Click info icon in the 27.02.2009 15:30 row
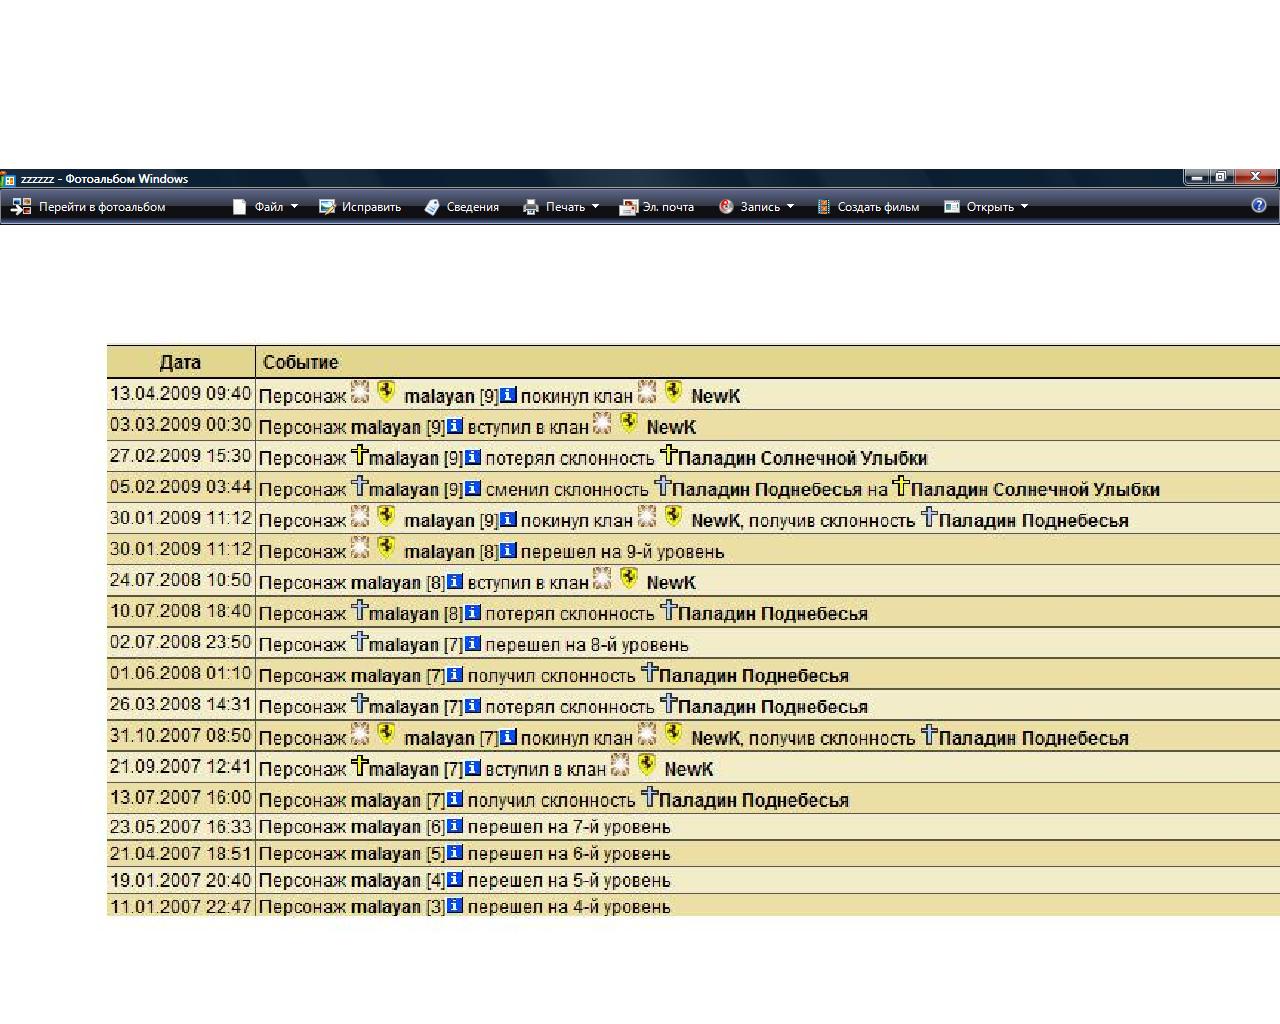Image resolution: width=1280 pixels, height=1024 pixels. tap(473, 457)
